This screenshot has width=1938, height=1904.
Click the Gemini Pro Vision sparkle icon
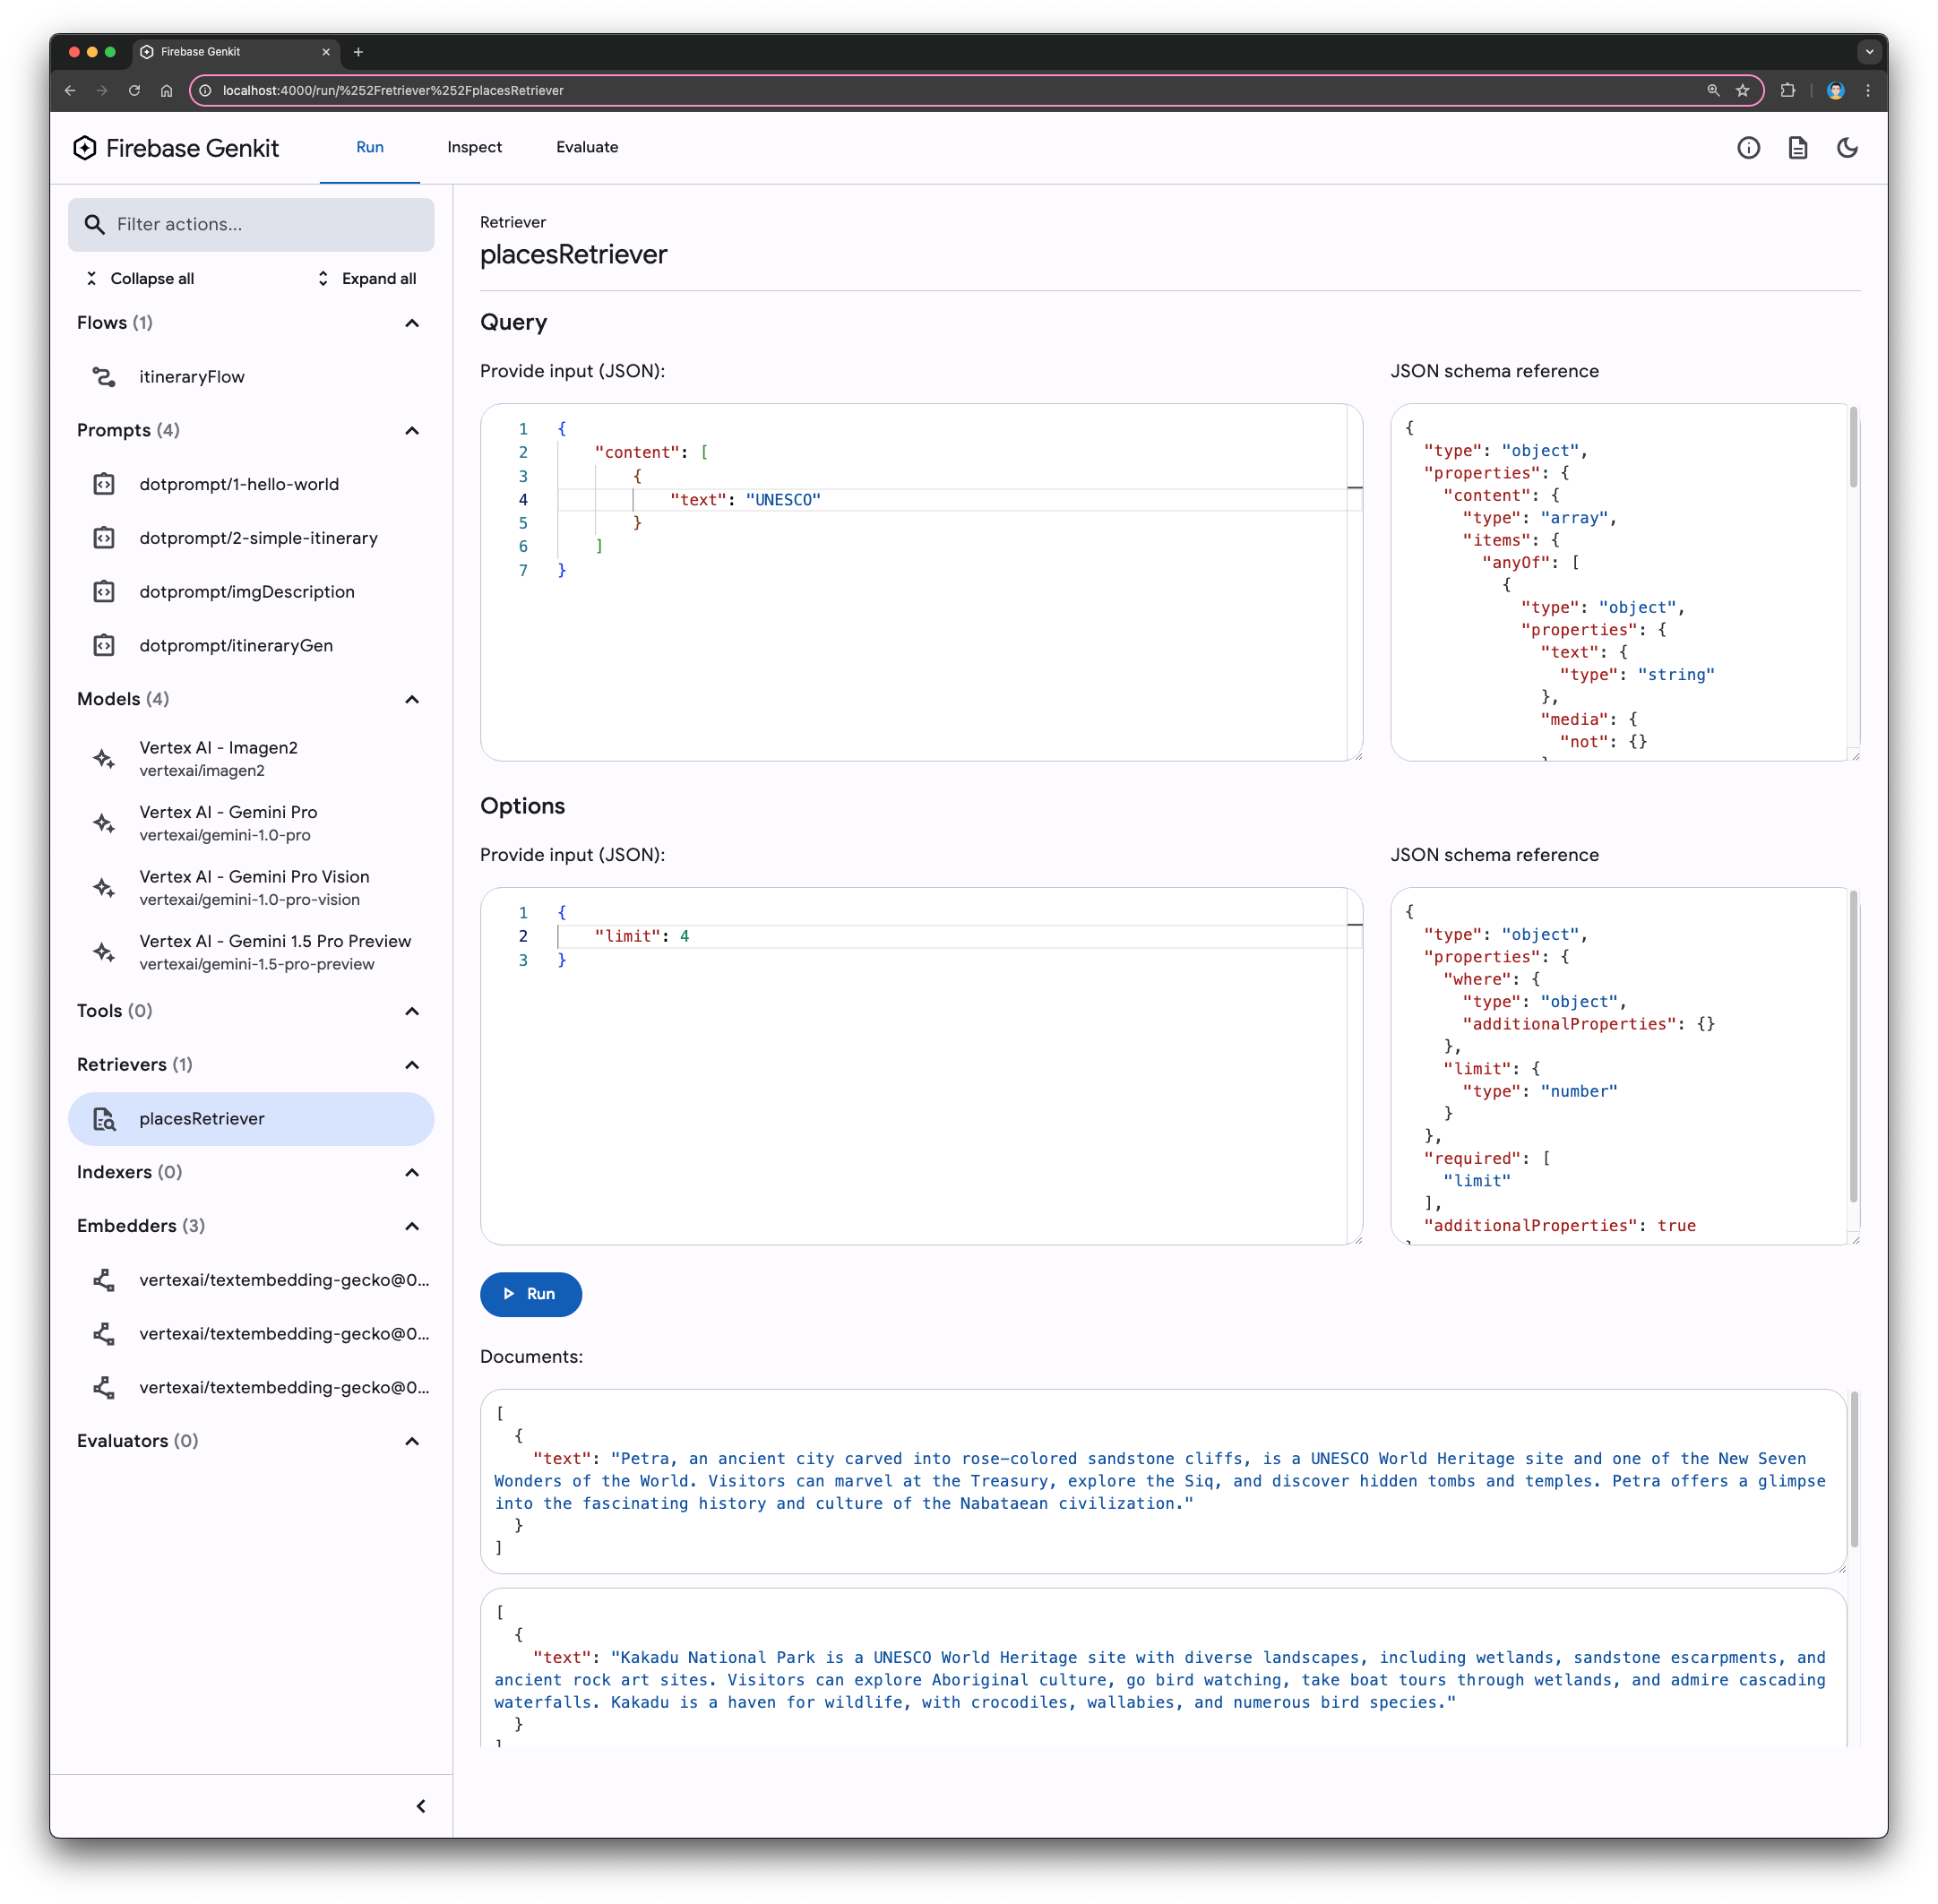[104, 887]
